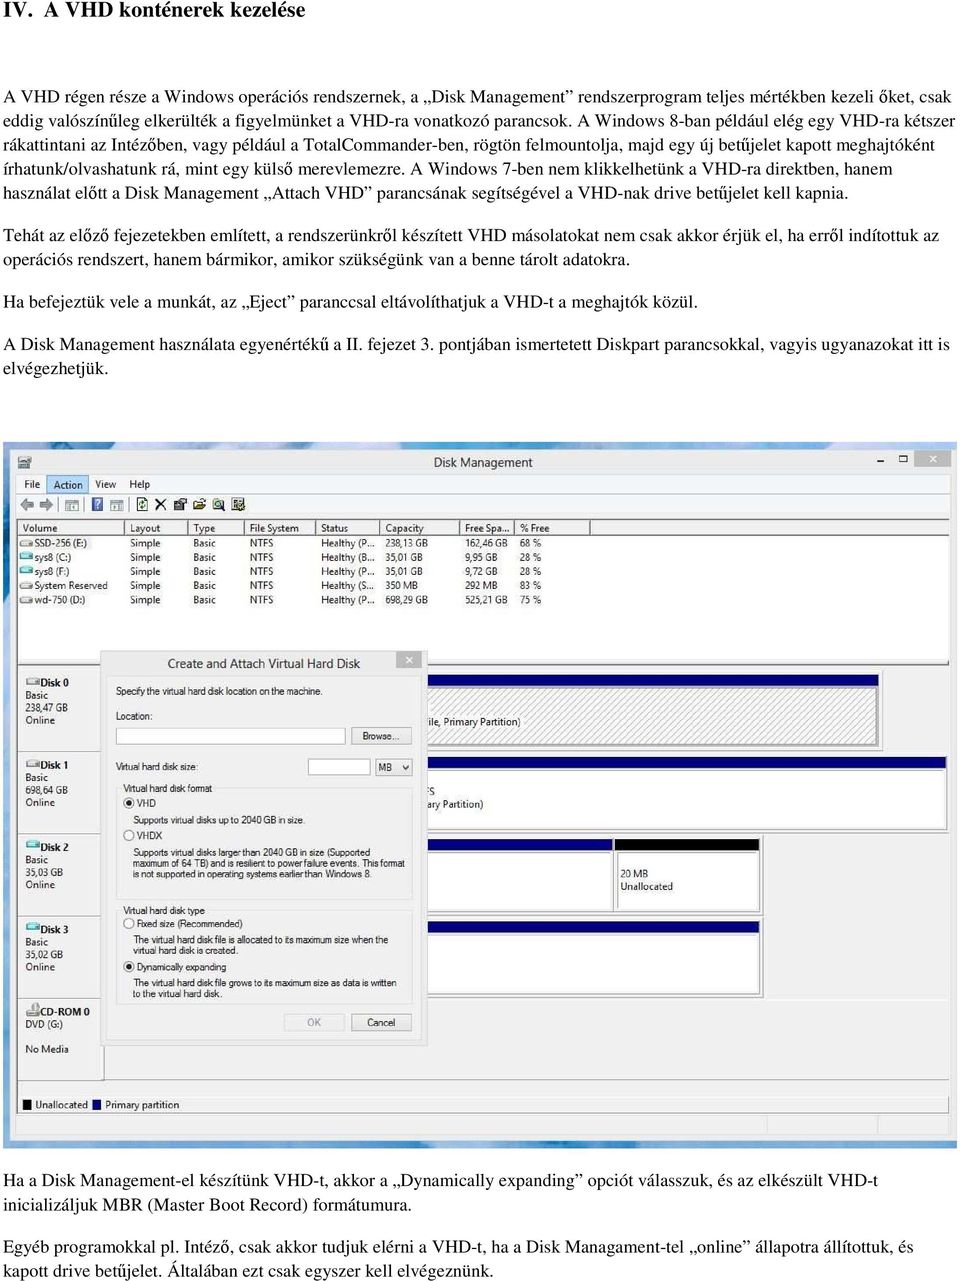Open the View menu

click(105, 484)
